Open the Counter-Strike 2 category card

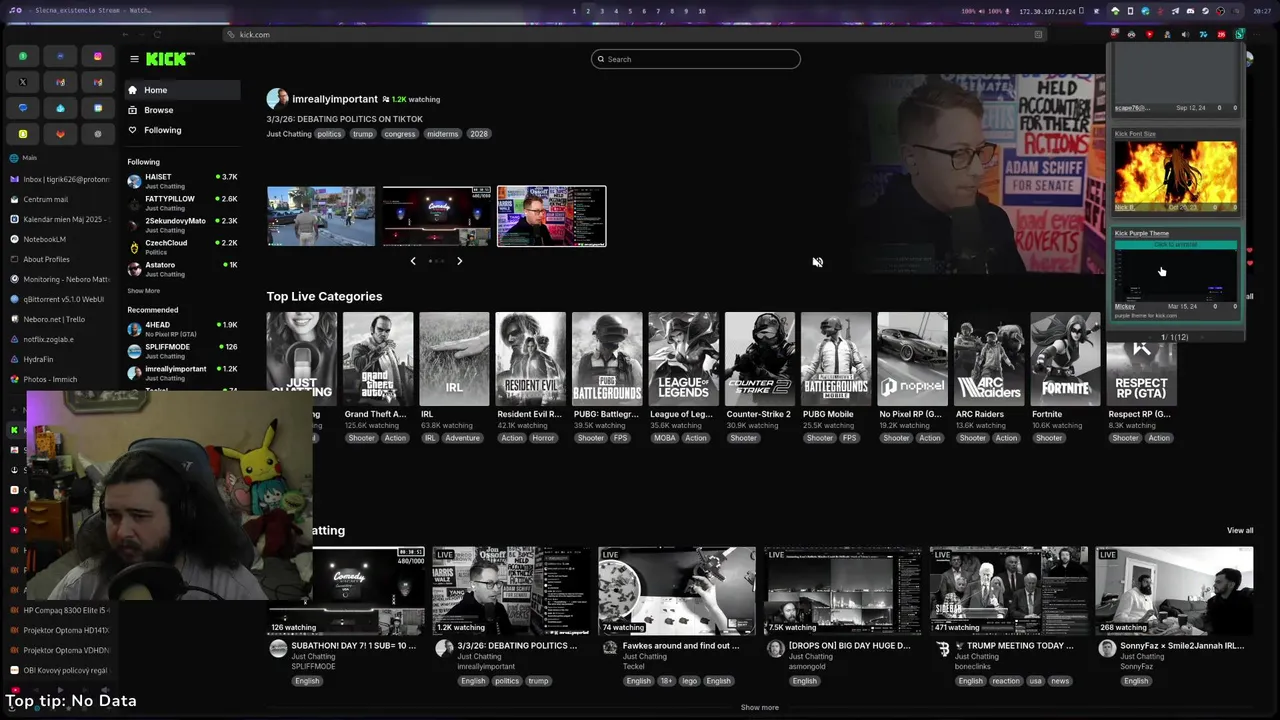759,358
